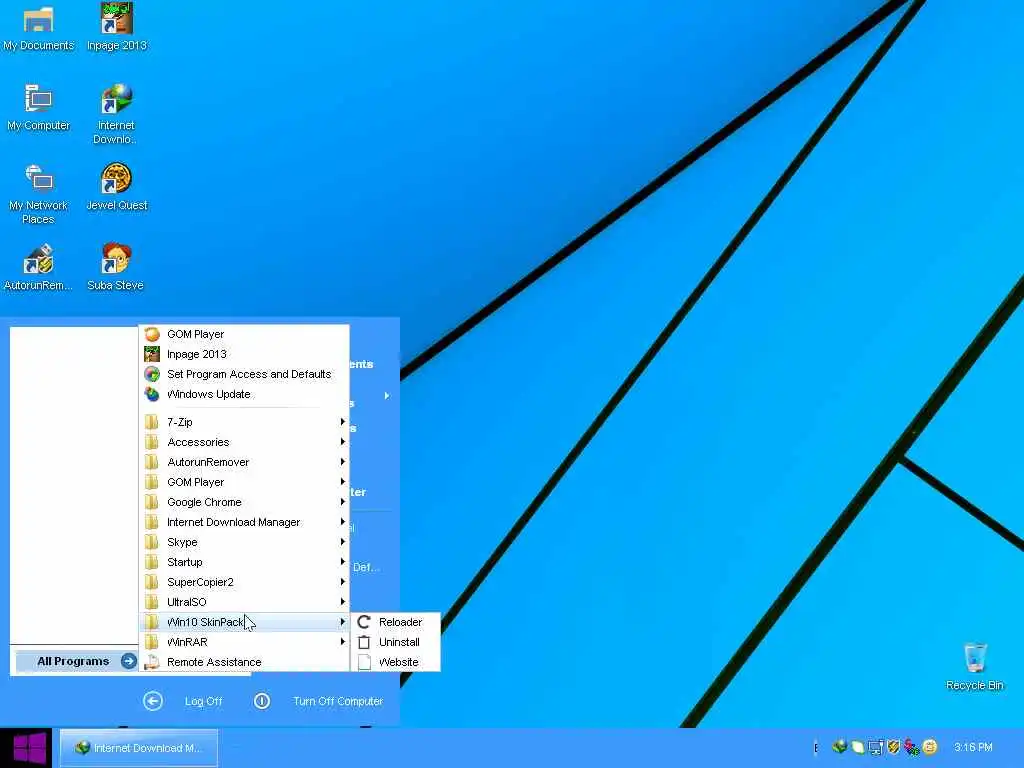This screenshot has width=1024, height=768.
Task: Select the Win10 SkinPack menu entry
Action: (245, 622)
